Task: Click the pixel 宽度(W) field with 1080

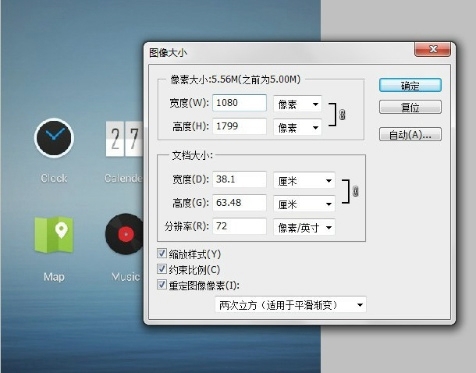Action: pos(239,103)
